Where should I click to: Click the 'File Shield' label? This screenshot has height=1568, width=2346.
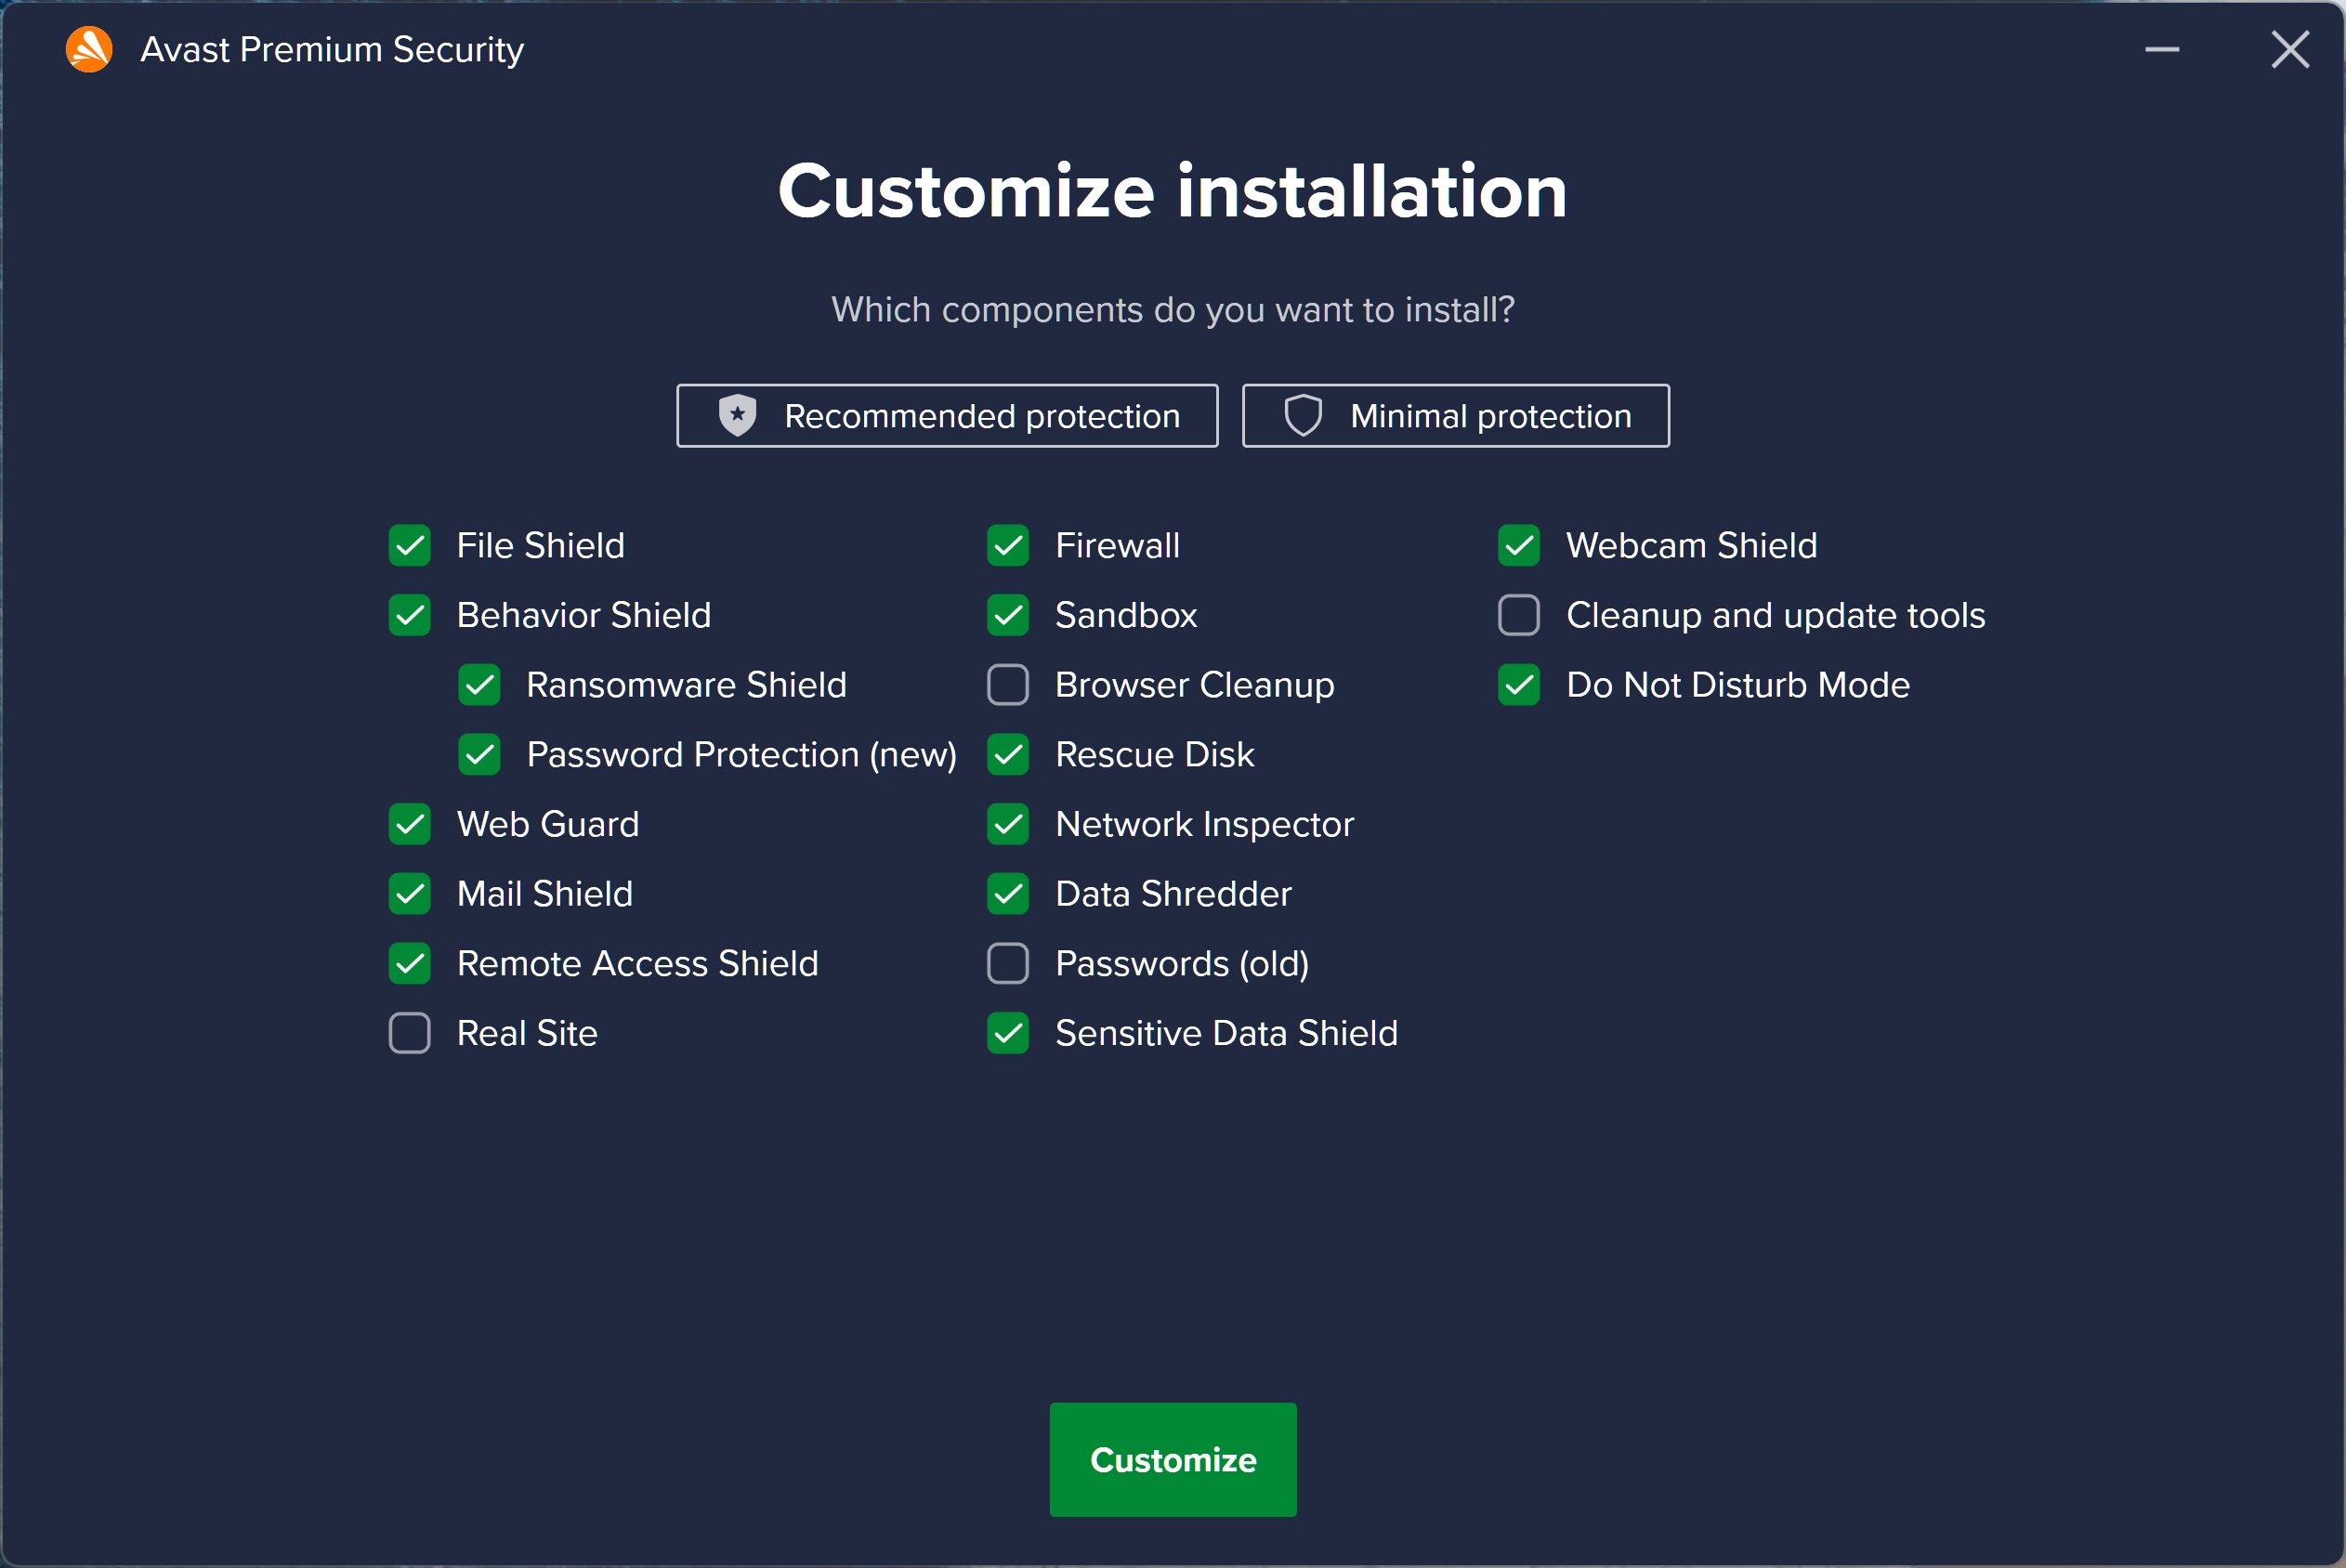point(541,545)
